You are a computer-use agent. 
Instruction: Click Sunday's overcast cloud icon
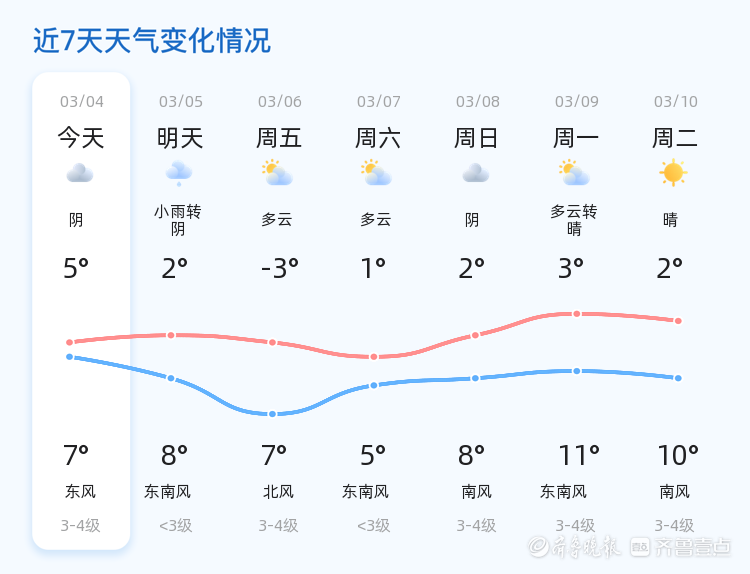pyautogui.click(x=475, y=174)
